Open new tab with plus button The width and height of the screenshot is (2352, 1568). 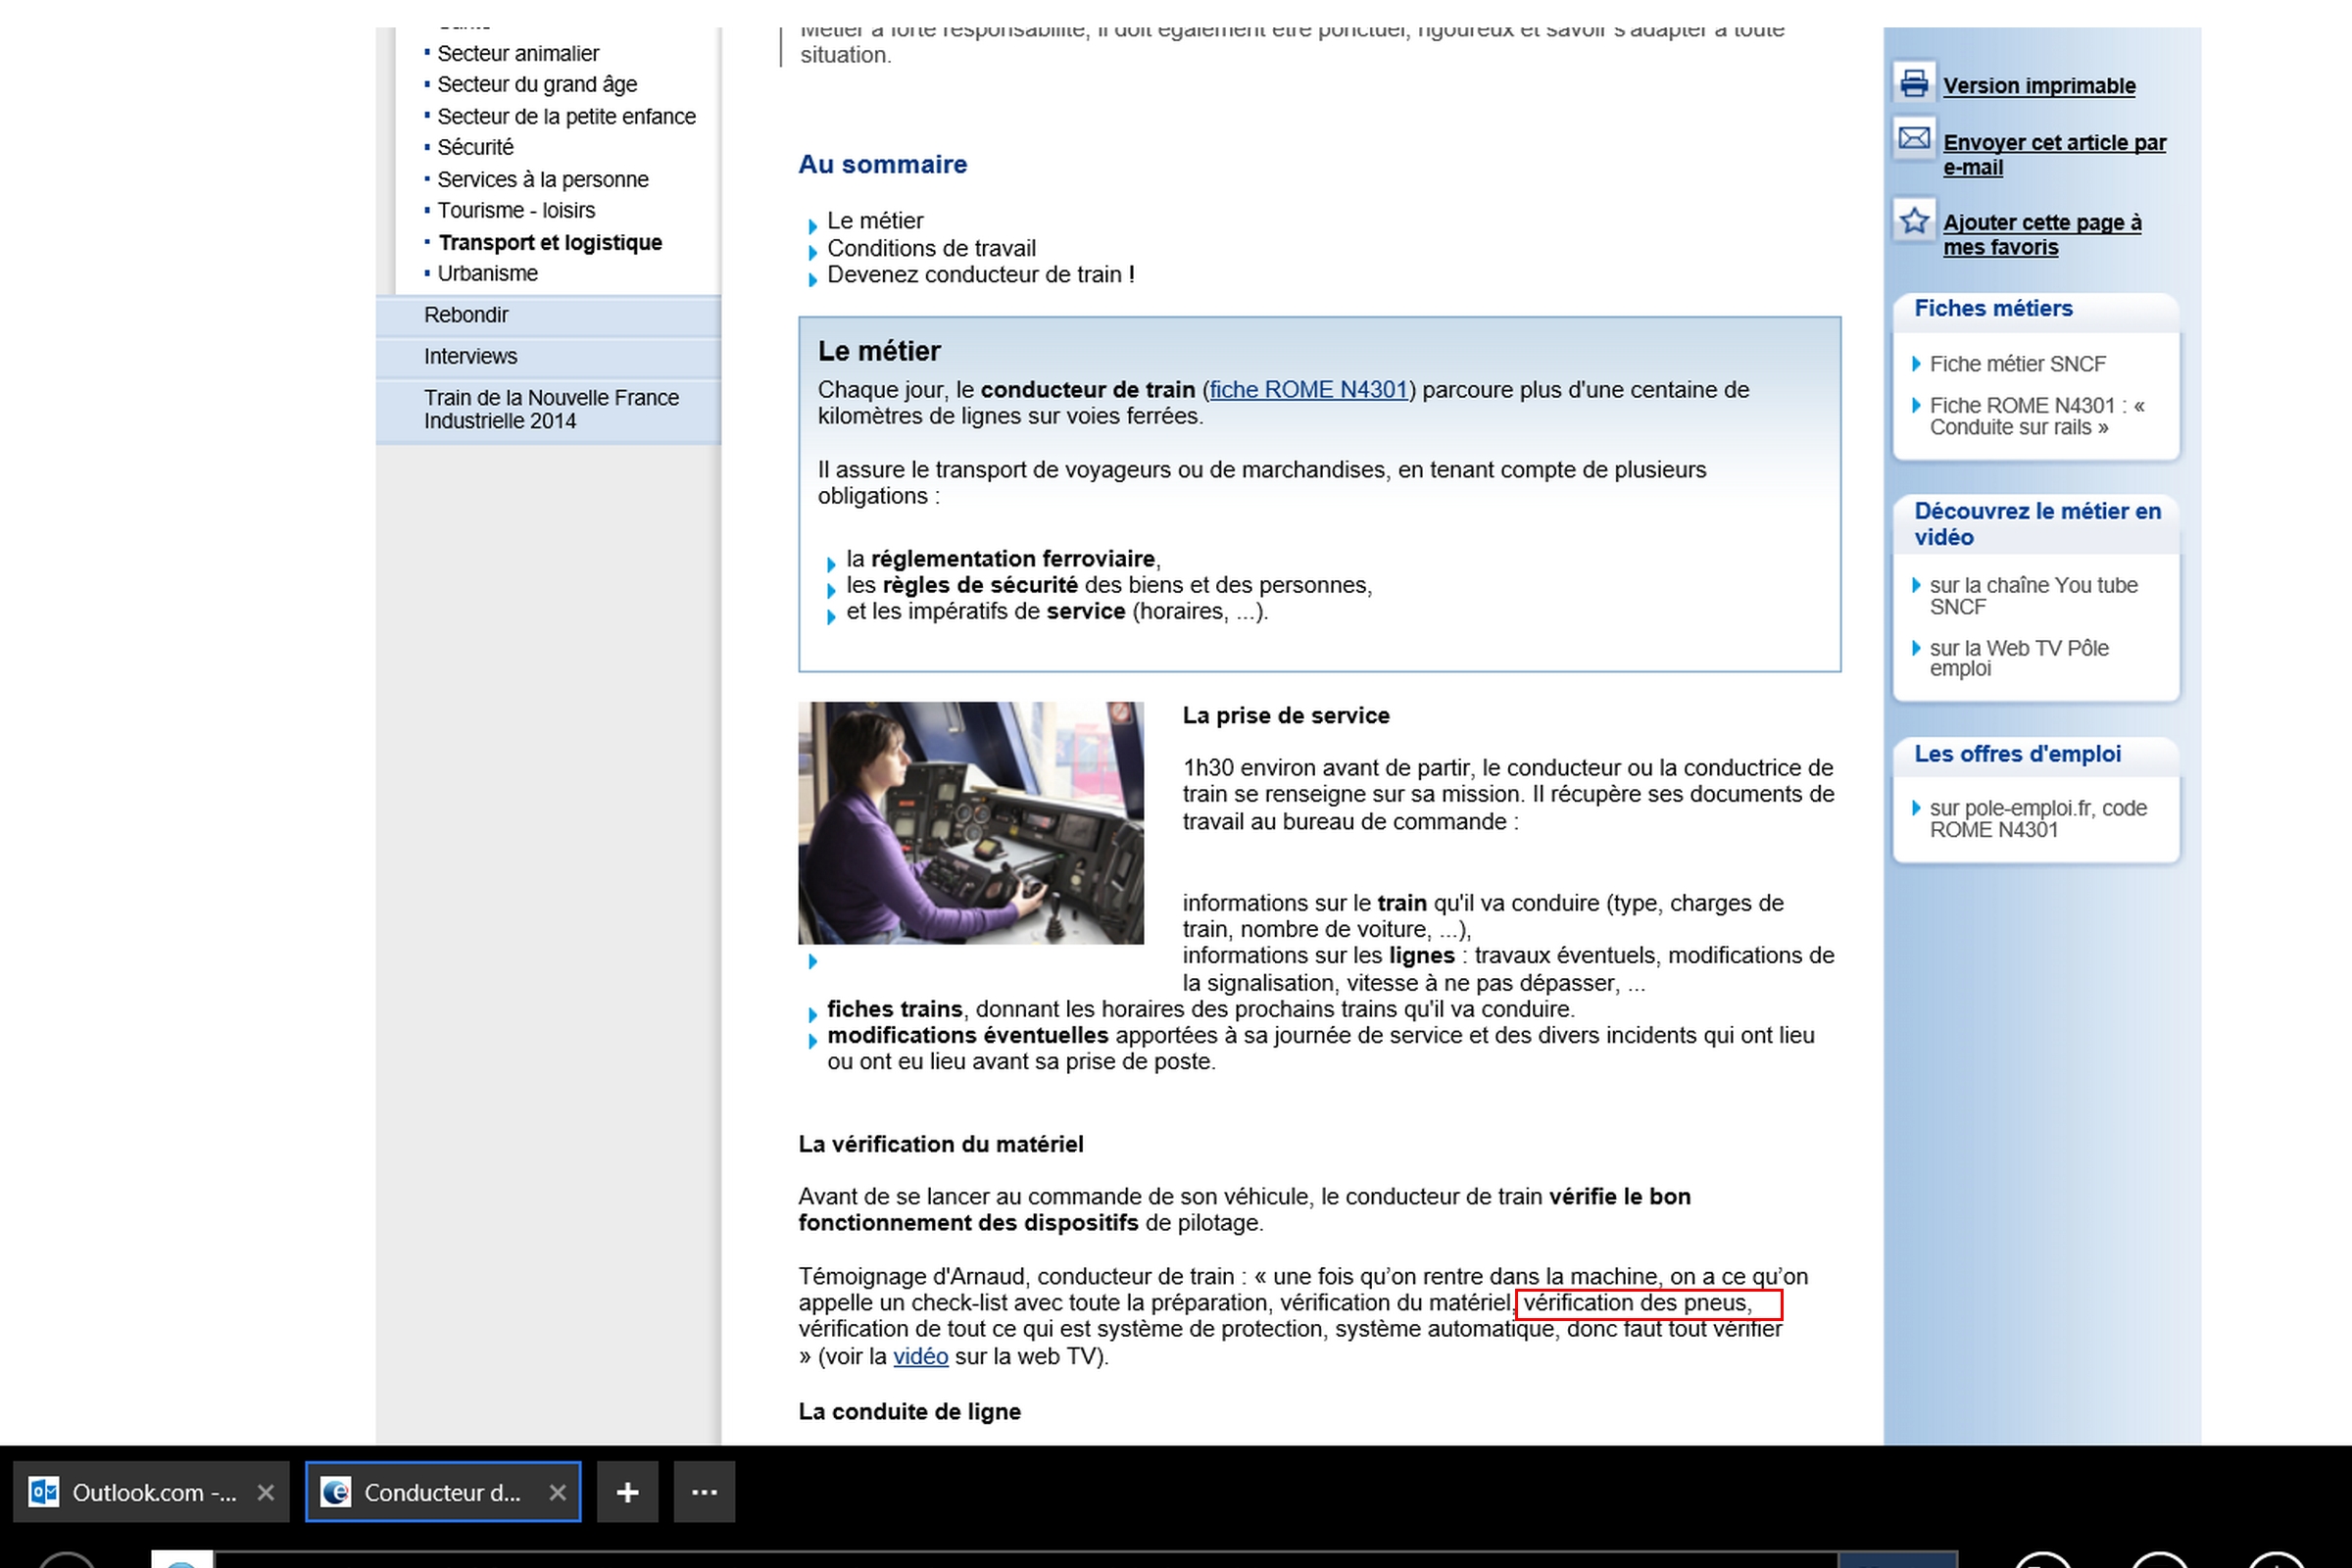point(627,1492)
